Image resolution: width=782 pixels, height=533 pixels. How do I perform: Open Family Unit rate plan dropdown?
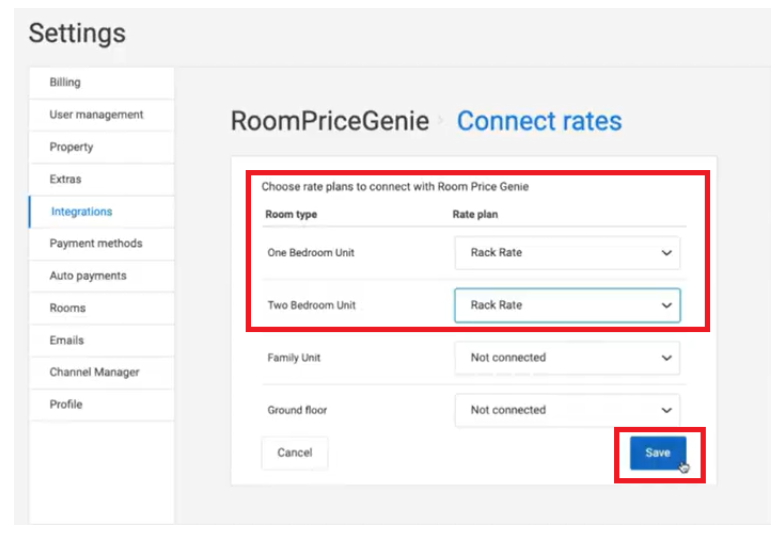click(x=567, y=357)
